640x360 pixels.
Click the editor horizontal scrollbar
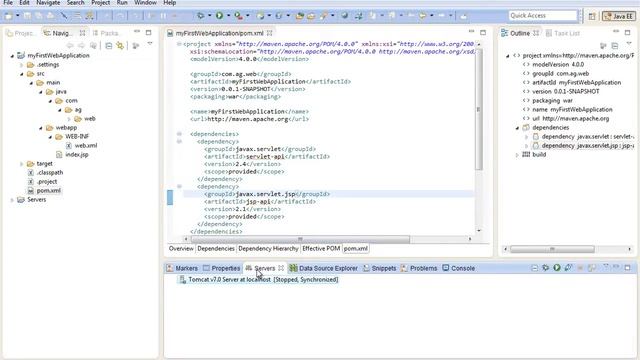click(300, 239)
